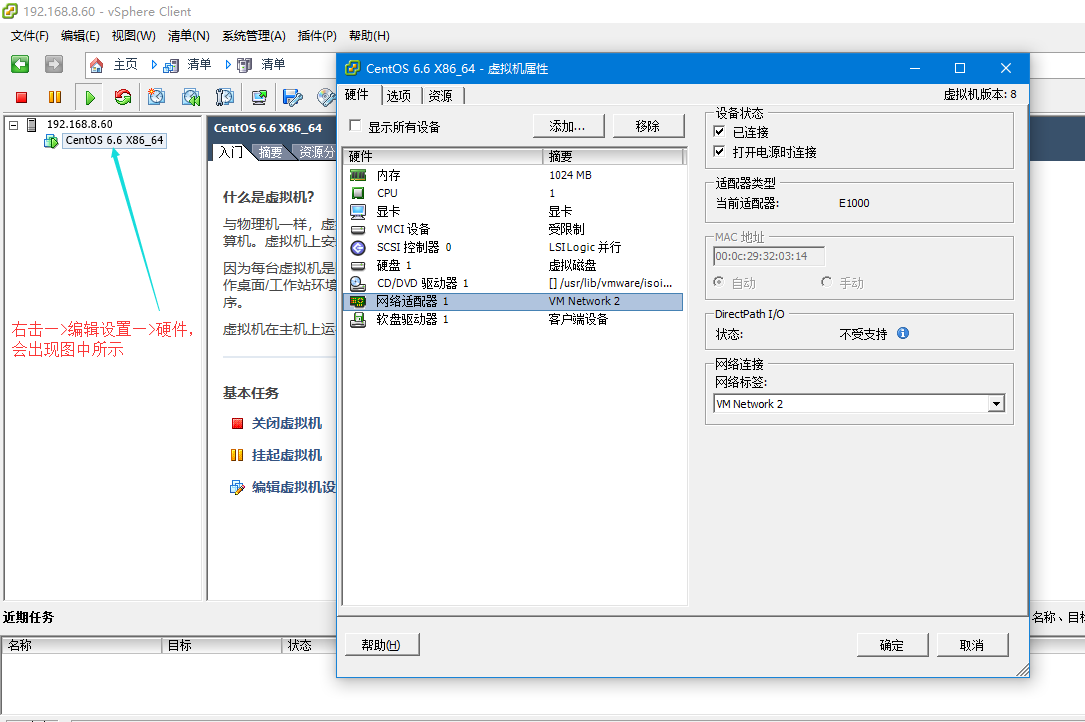
Task: Uncheck the 已连接 device status checkbox
Action: pyautogui.click(x=720, y=132)
